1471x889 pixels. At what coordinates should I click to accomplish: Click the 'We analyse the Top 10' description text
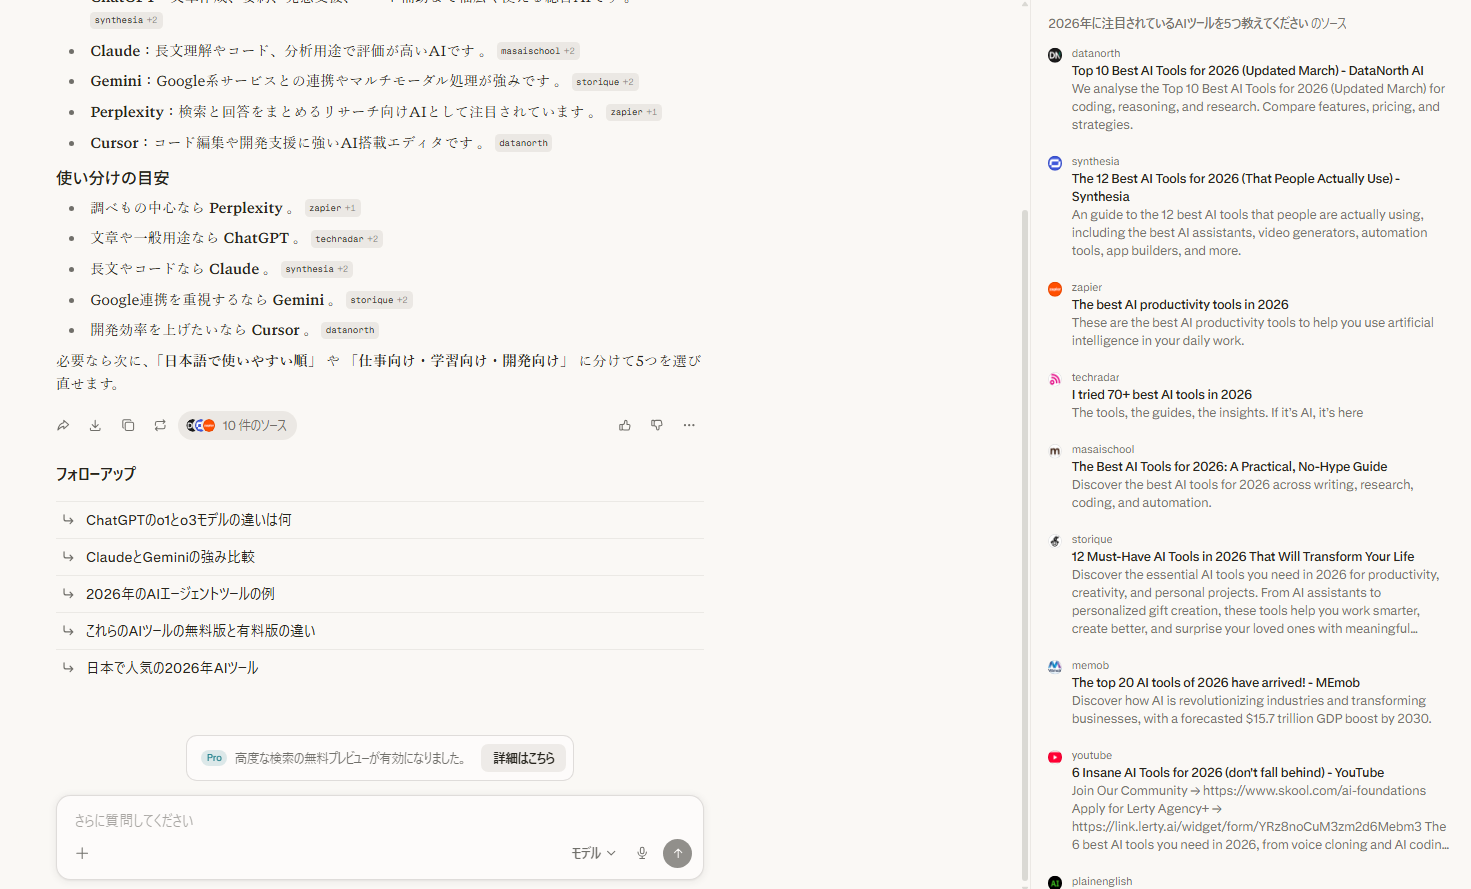pyautogui.click(x=1259, y=107)
